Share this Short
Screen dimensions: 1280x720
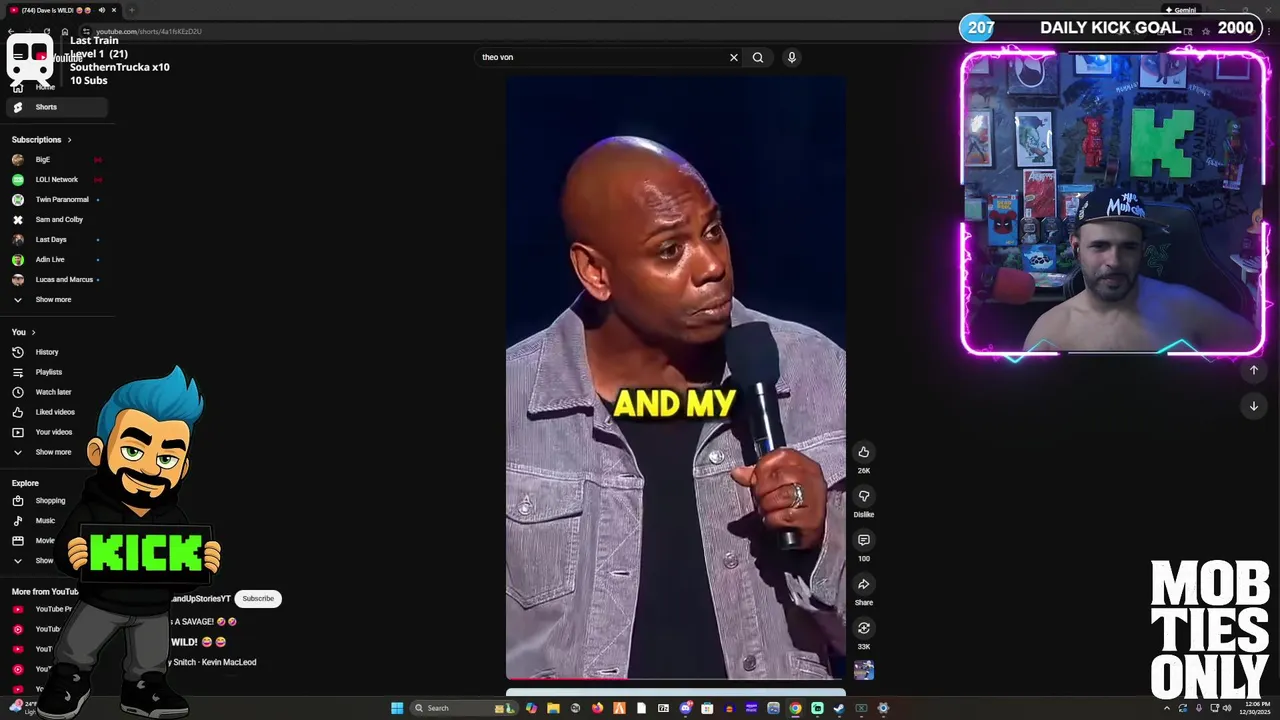pos(864,584)
